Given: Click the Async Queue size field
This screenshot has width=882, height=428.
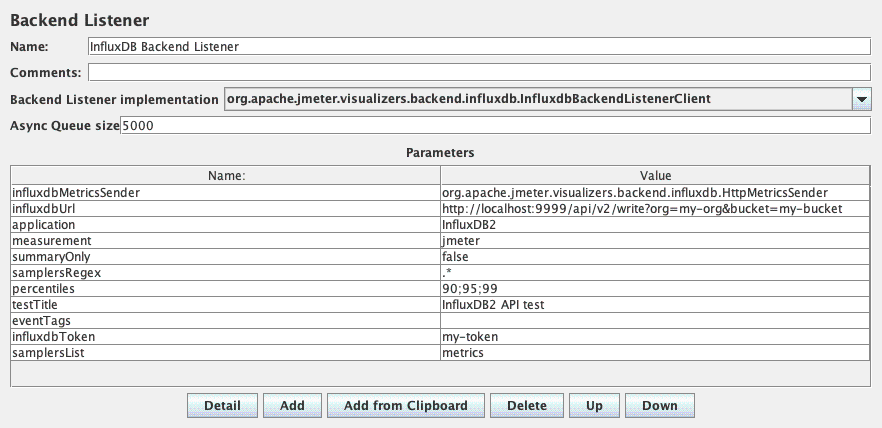Looking at the screenshot, I should tap(495, 125).
